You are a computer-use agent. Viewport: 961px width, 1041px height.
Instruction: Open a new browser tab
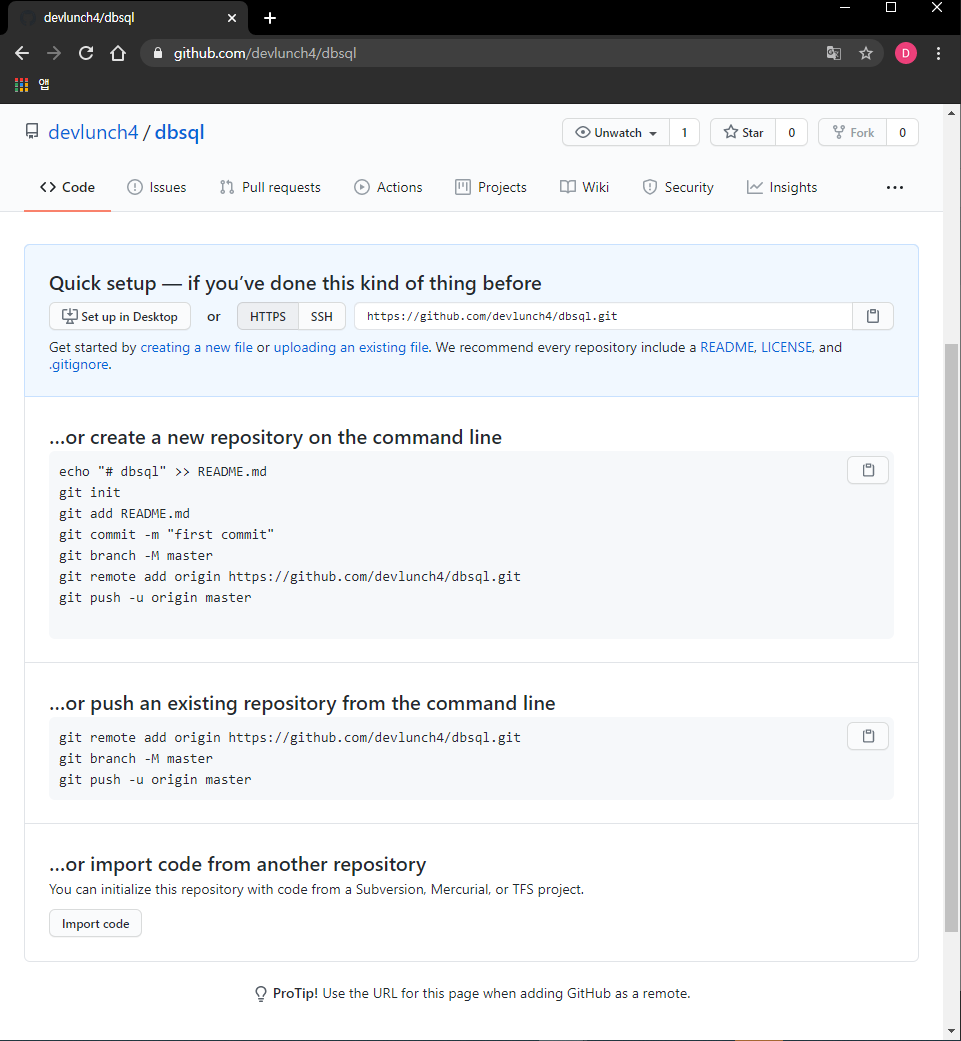tap(269, 18)
